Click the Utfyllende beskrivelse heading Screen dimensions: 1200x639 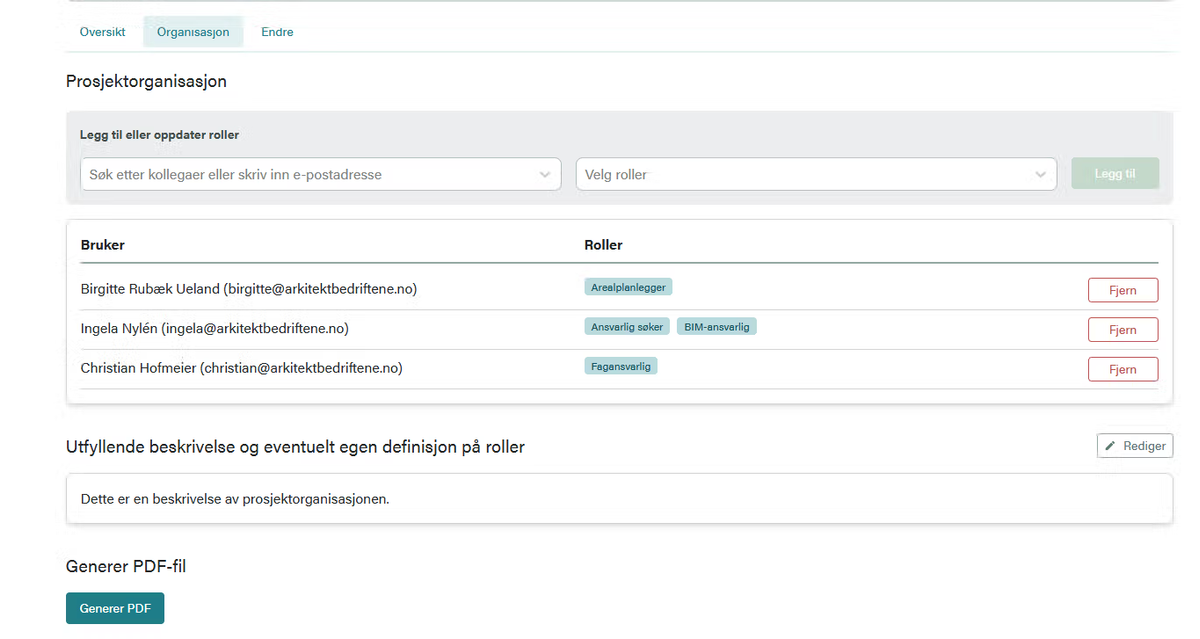(x=296, y=447)
